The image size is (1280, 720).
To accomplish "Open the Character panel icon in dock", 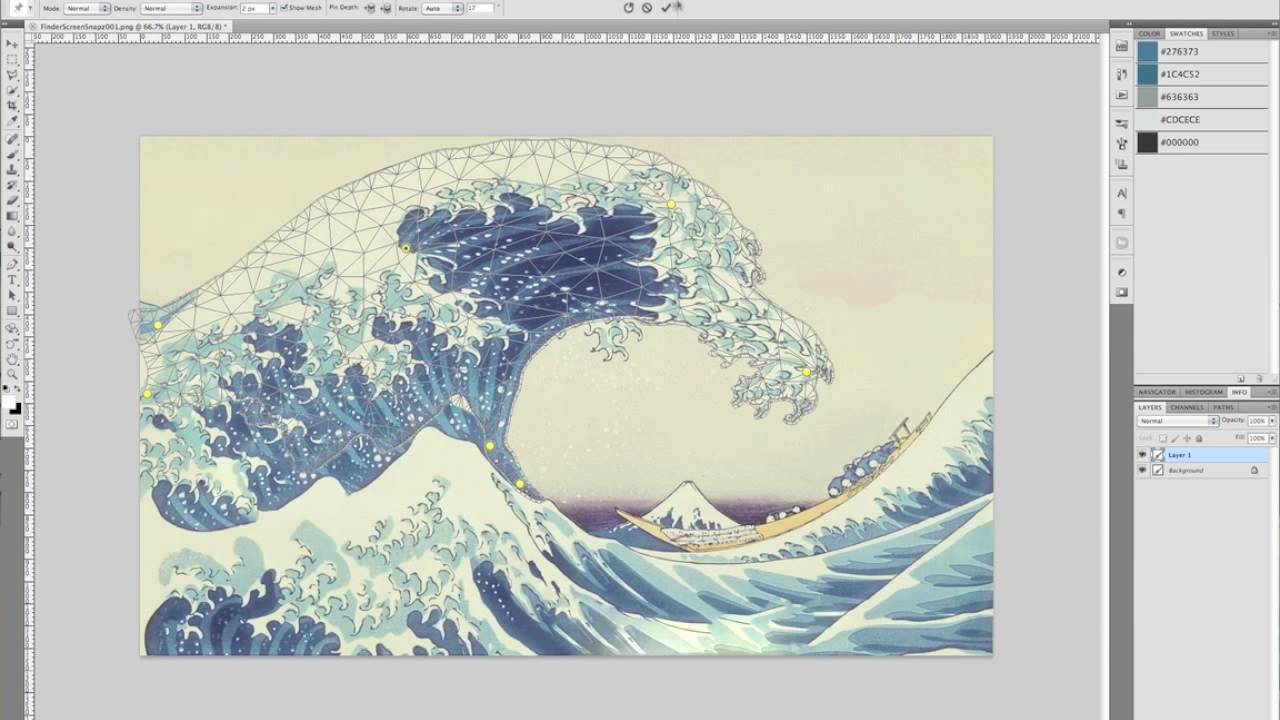I will click(1121, 193).
